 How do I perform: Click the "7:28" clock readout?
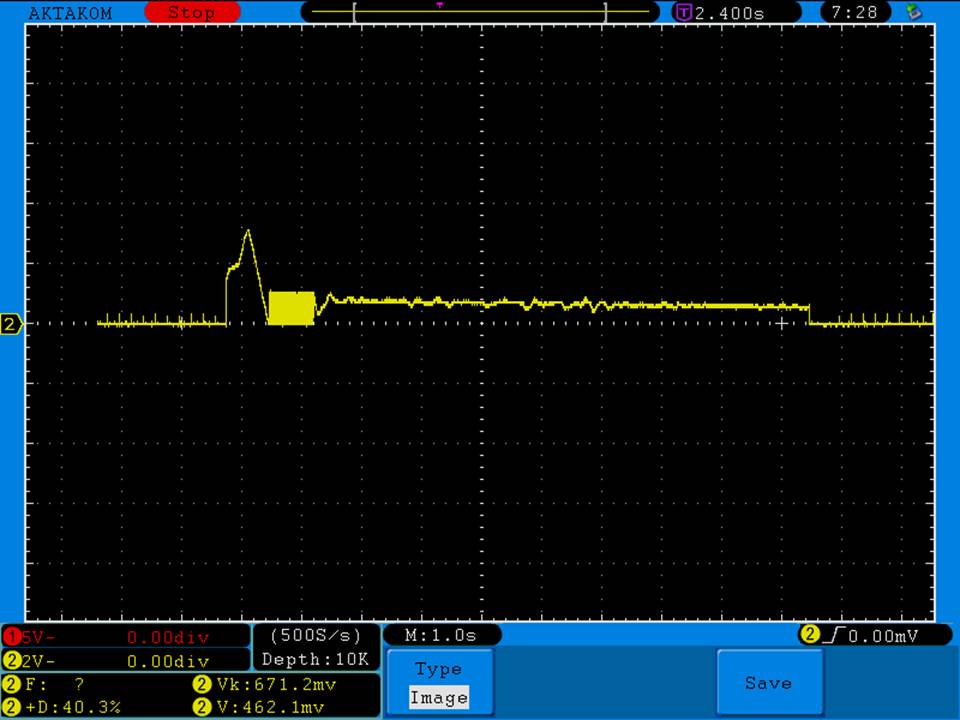coord(854,12)
